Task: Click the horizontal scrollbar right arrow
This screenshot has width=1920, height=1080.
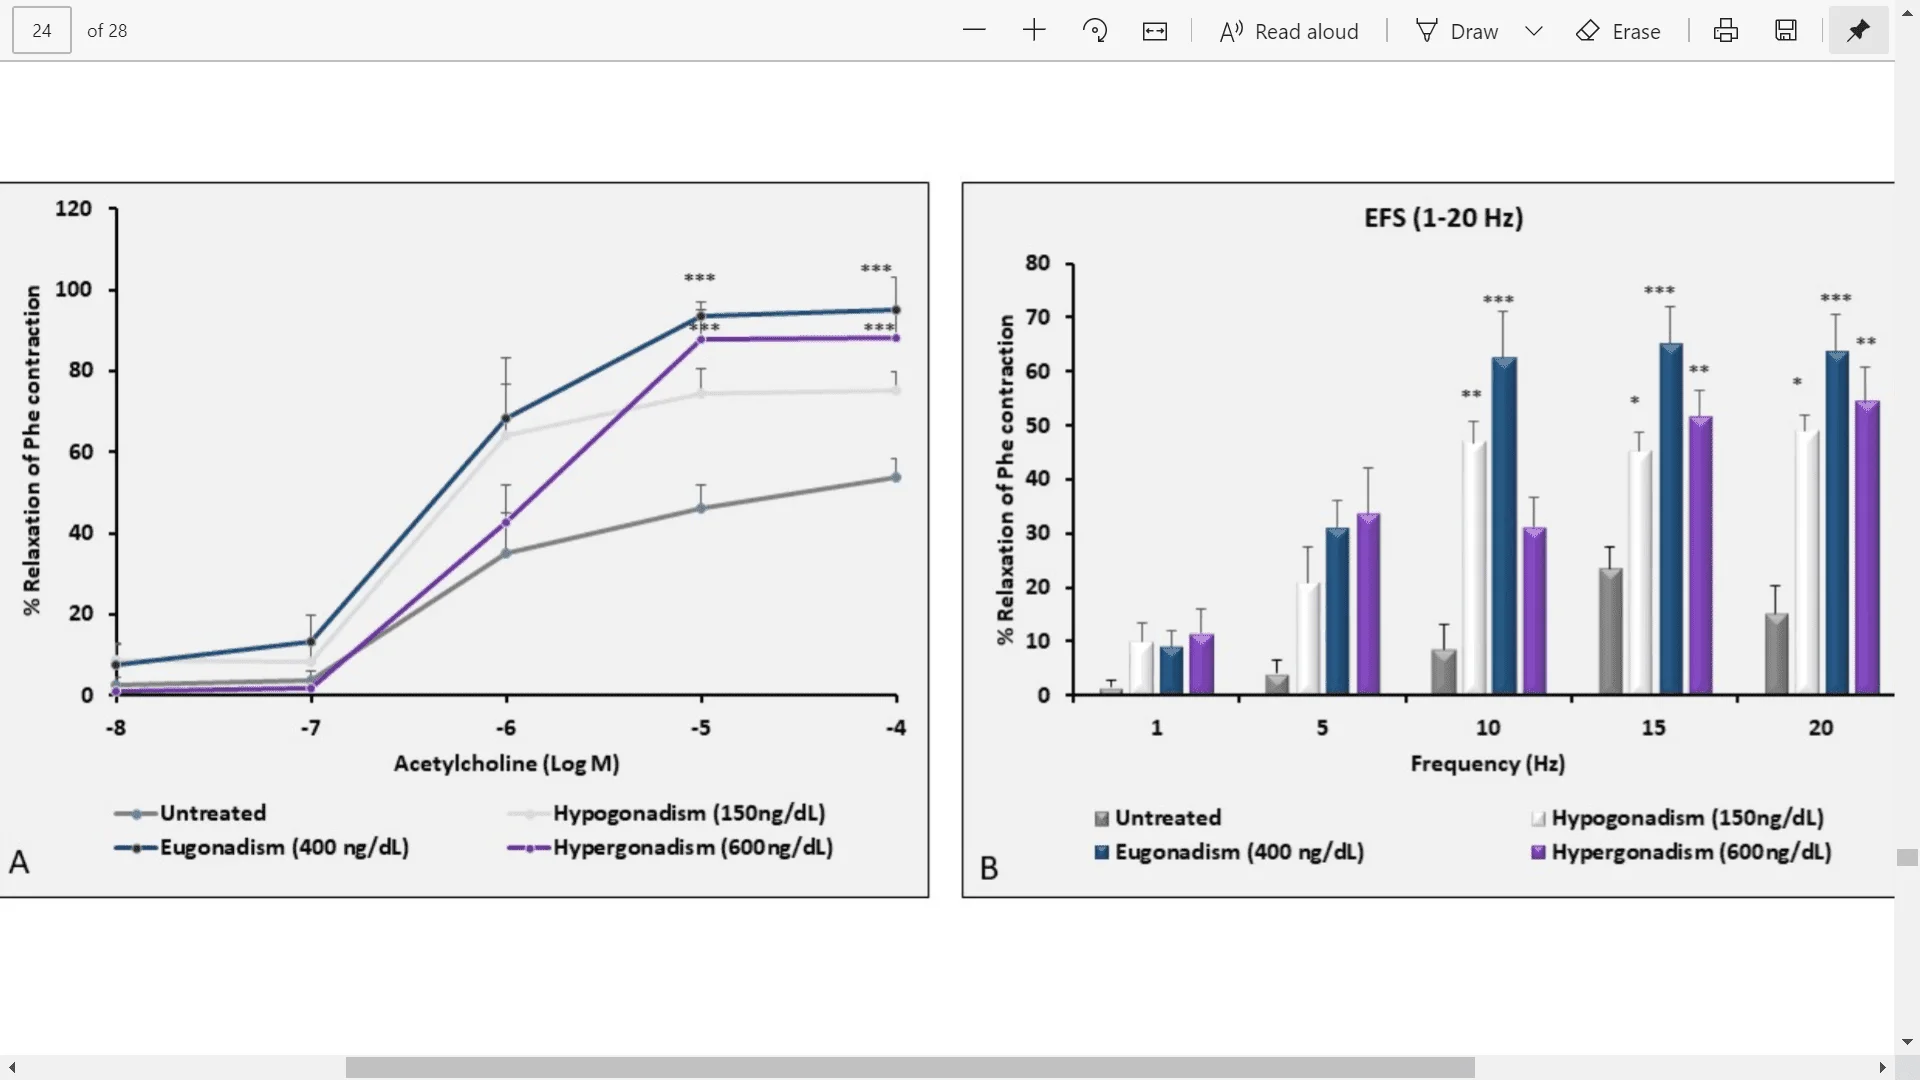Action: (1882, 1068)
